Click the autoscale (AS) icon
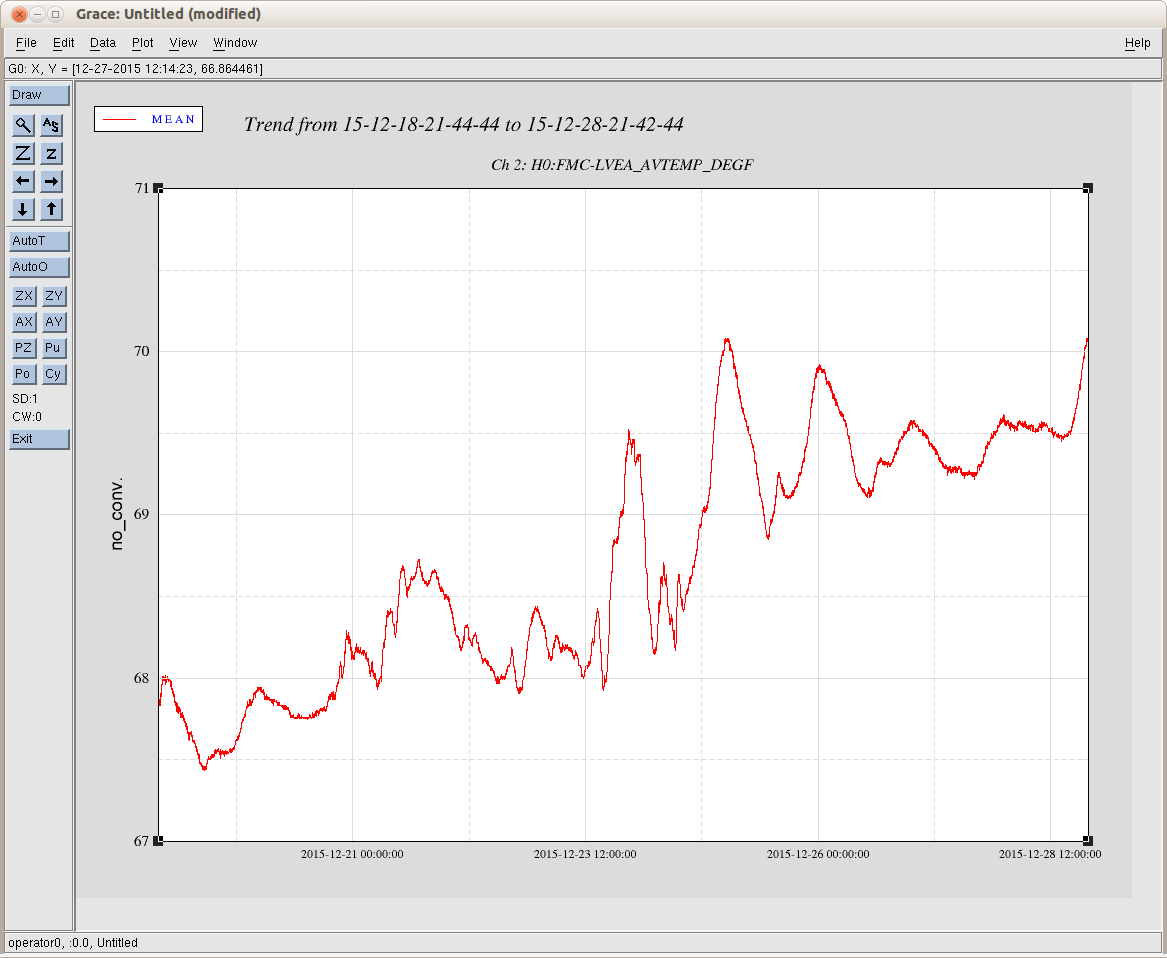 point(52,125)
